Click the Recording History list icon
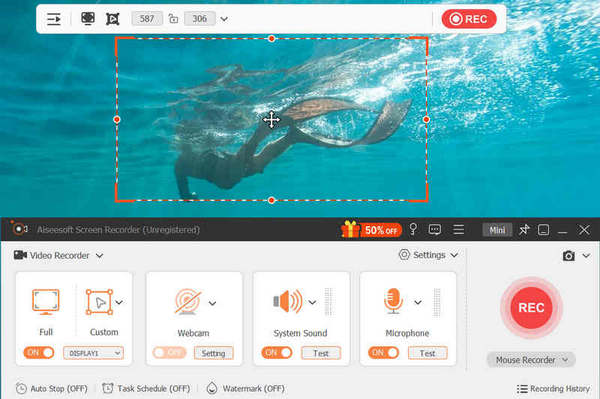The height and width of the screenshot is (399, 600). pyautogui.click(x=522, y=389)
